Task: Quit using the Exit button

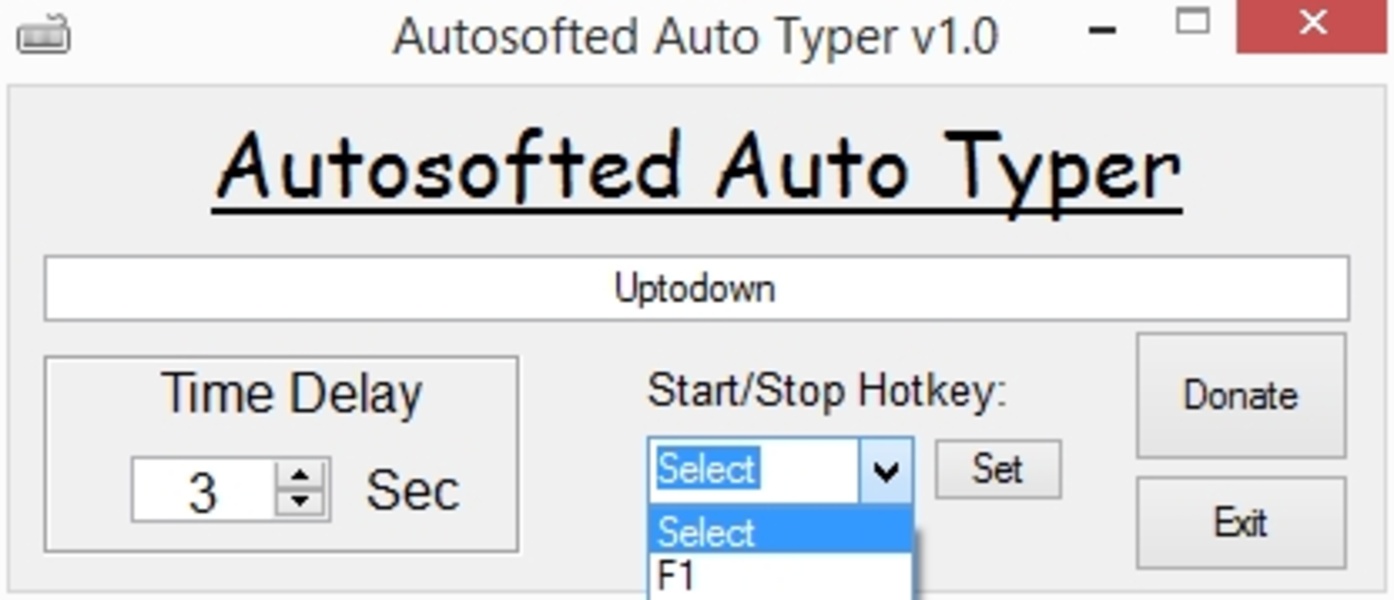Action: (1241, 522)
